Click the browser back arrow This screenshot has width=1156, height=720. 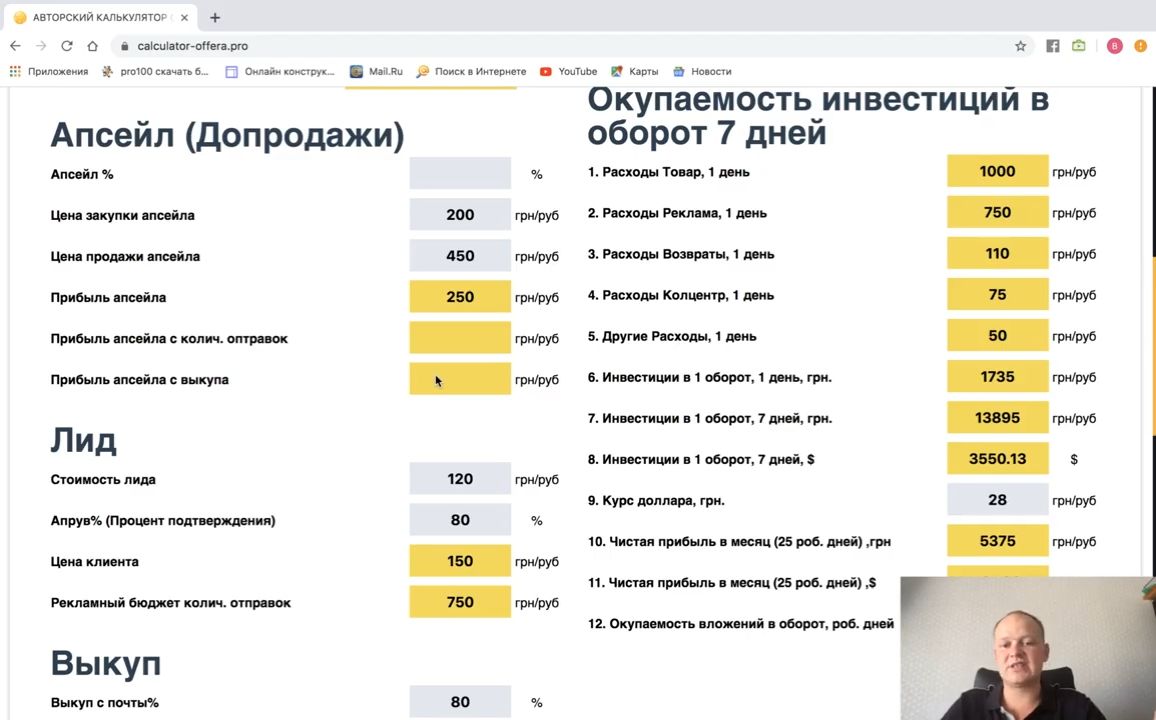click(15, 46)
